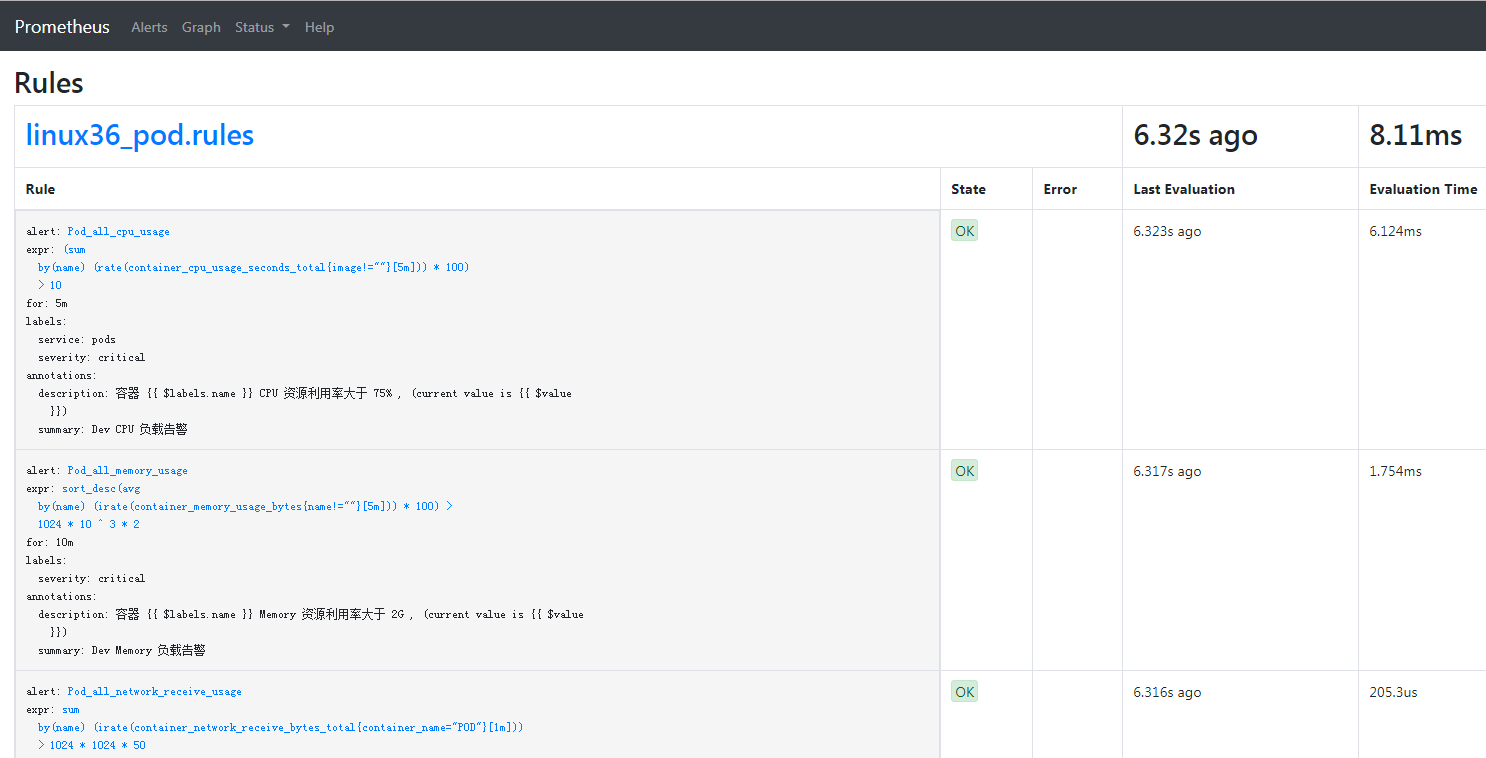Click the 'for: 5m' line in CPU rule
This screenshot has height=758, width=1486.
point(47,303)
